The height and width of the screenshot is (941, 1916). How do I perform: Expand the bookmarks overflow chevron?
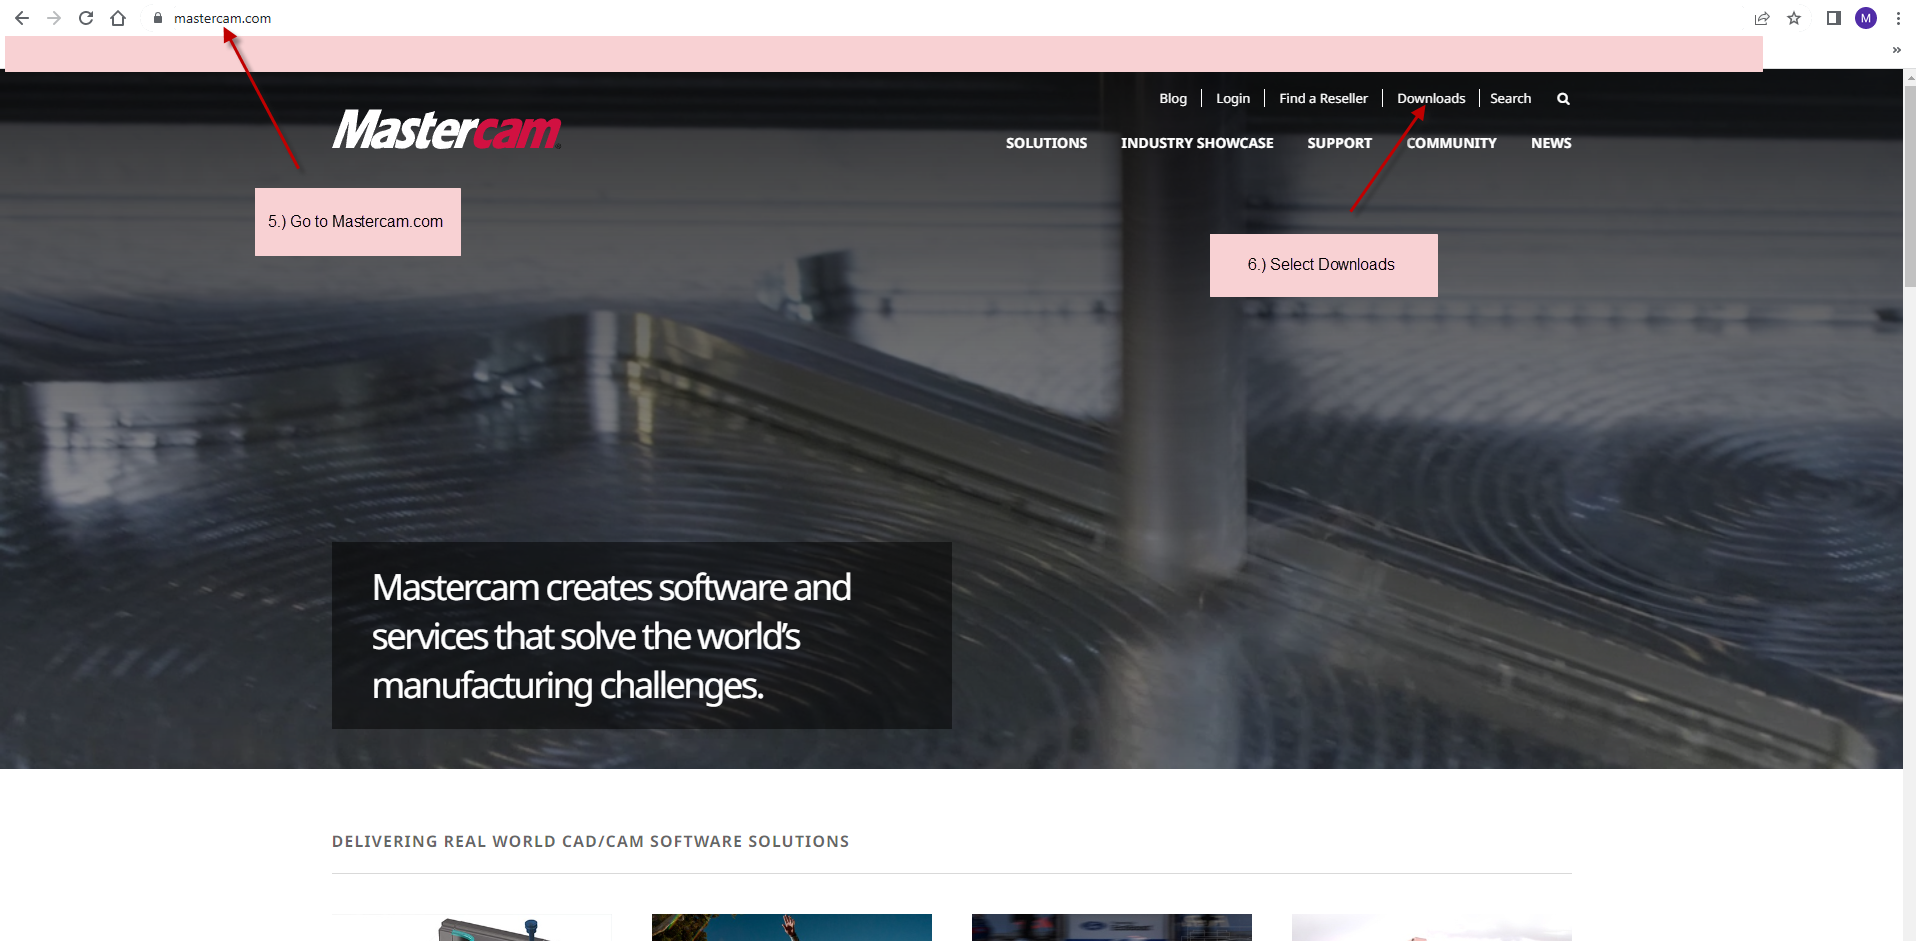tap(1896, 50)
